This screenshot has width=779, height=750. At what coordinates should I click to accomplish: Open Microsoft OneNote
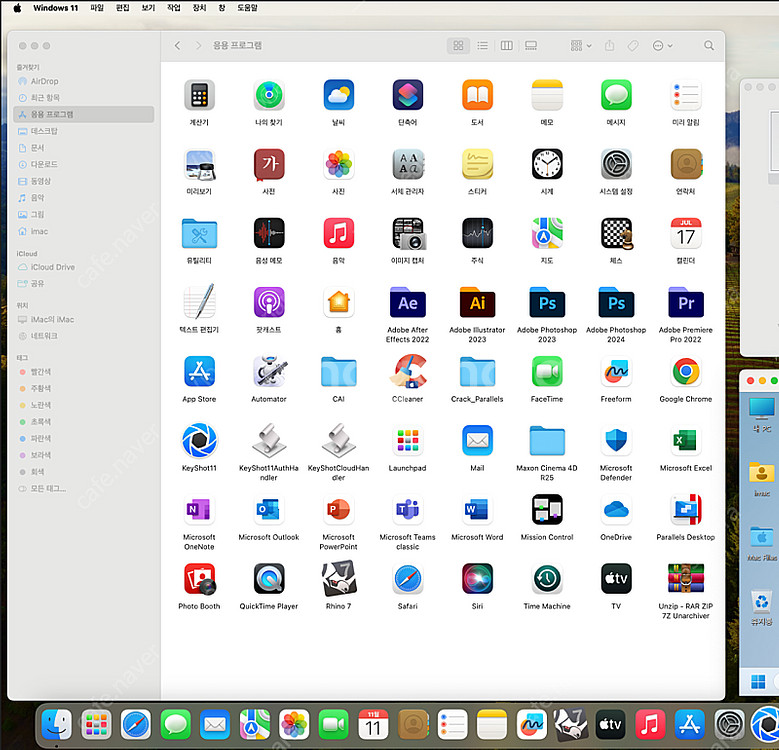(x=199, y=510)
